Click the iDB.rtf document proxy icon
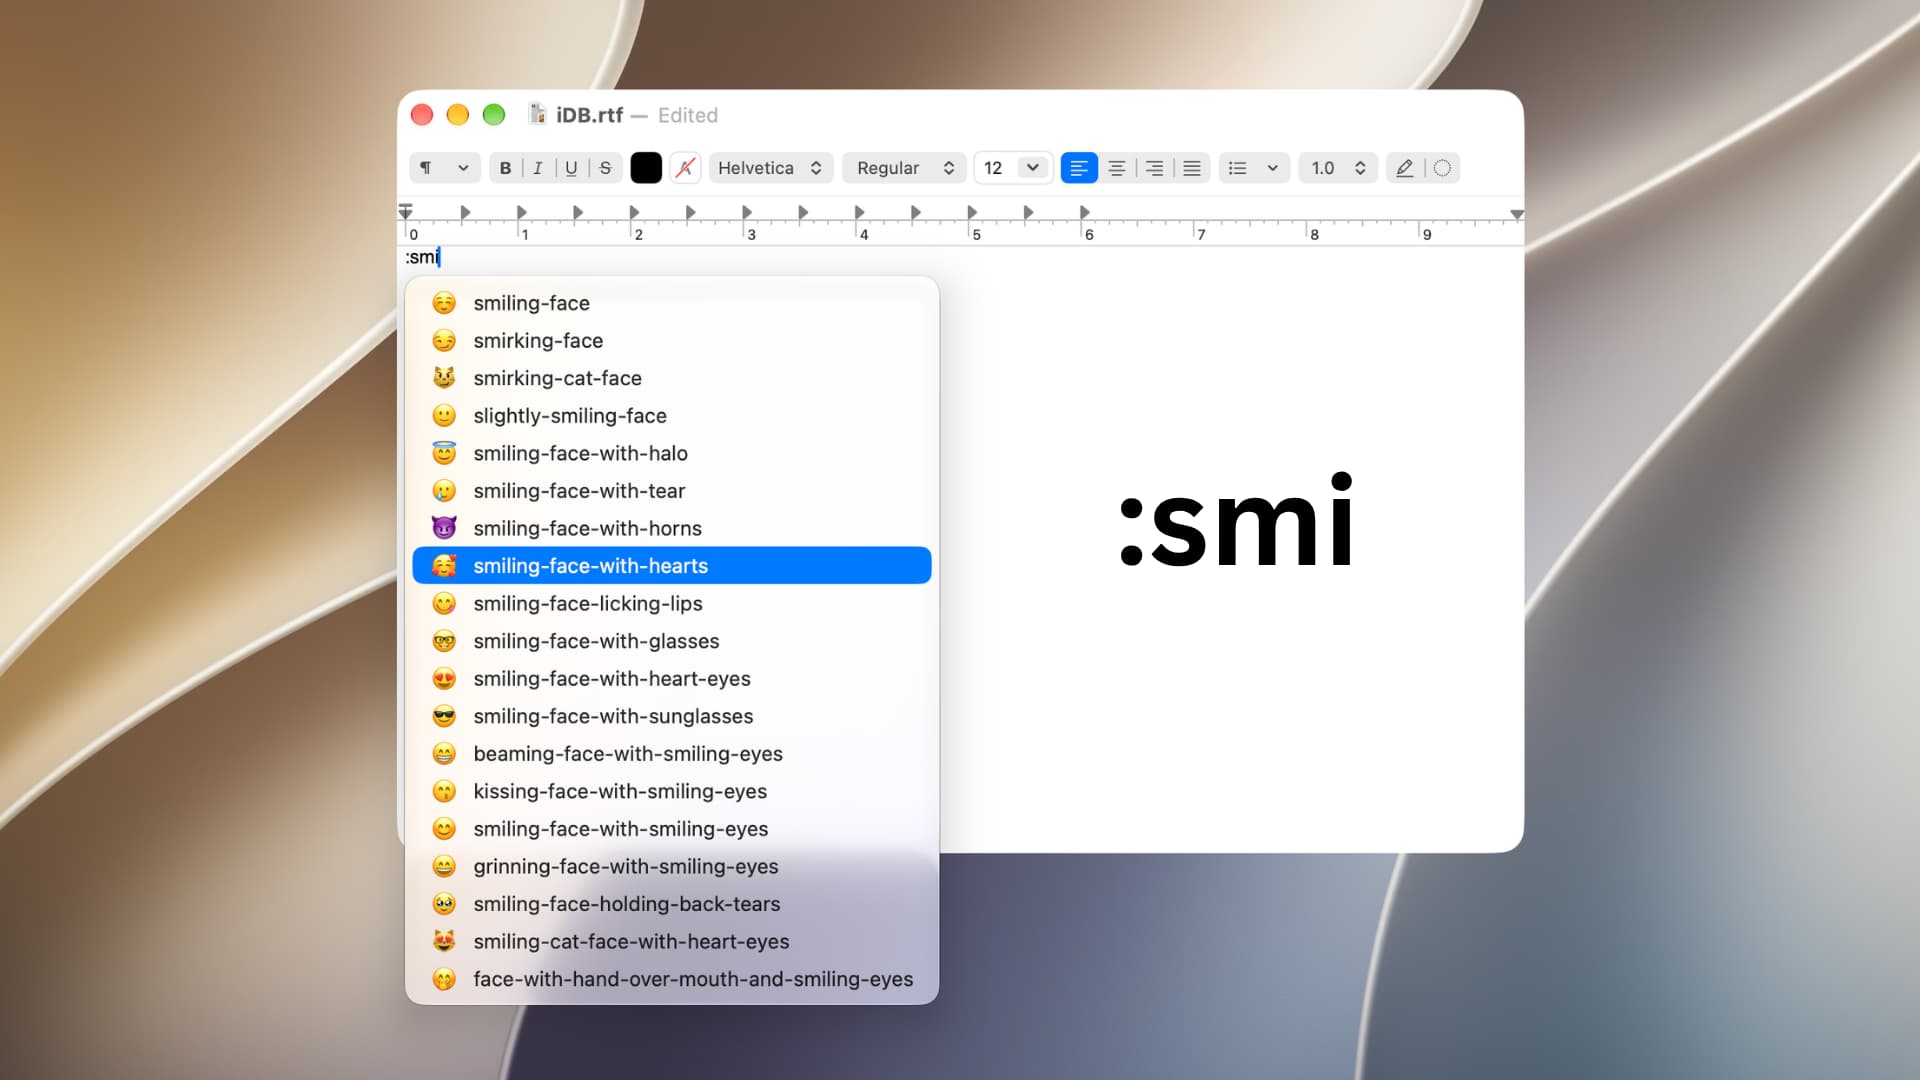Viewport: 1920px width, 1080px height. click(537, 115)
